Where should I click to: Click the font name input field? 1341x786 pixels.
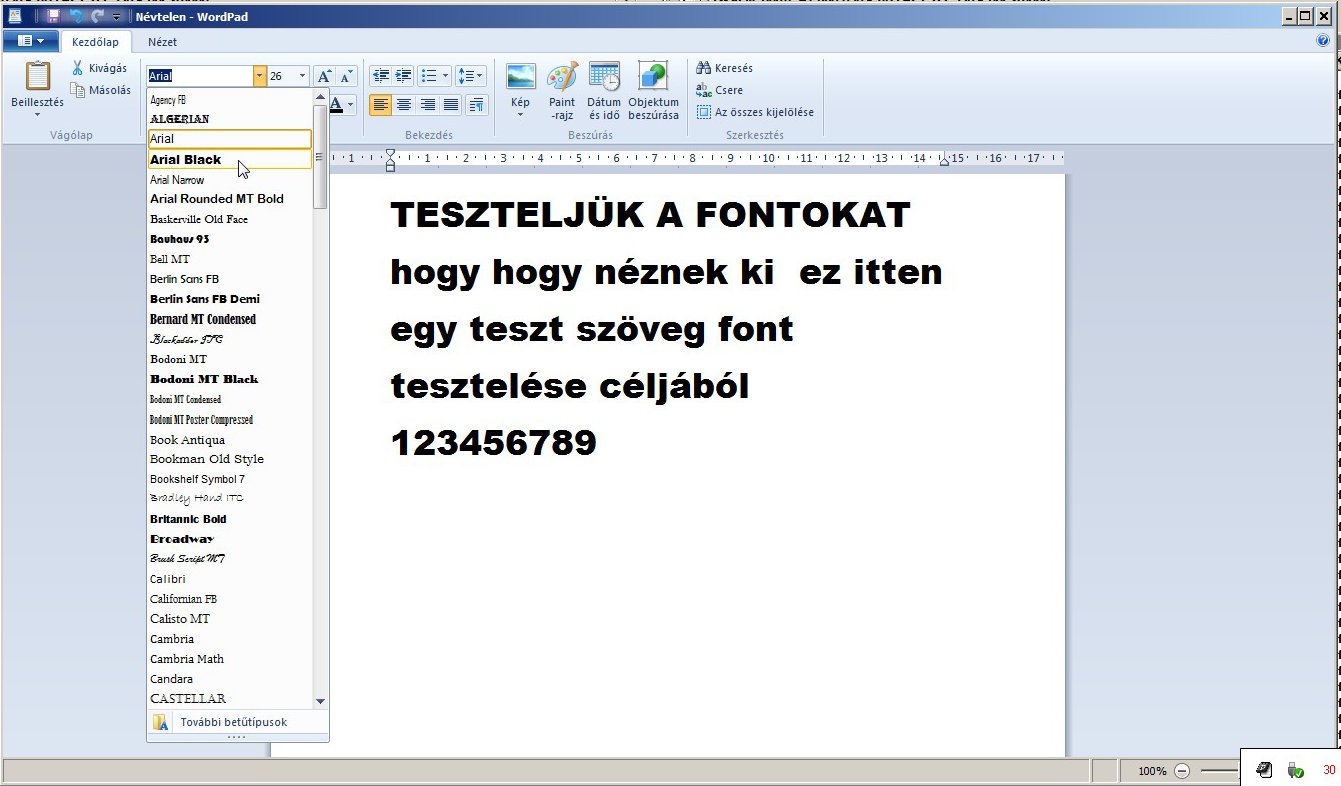point(200,76)
